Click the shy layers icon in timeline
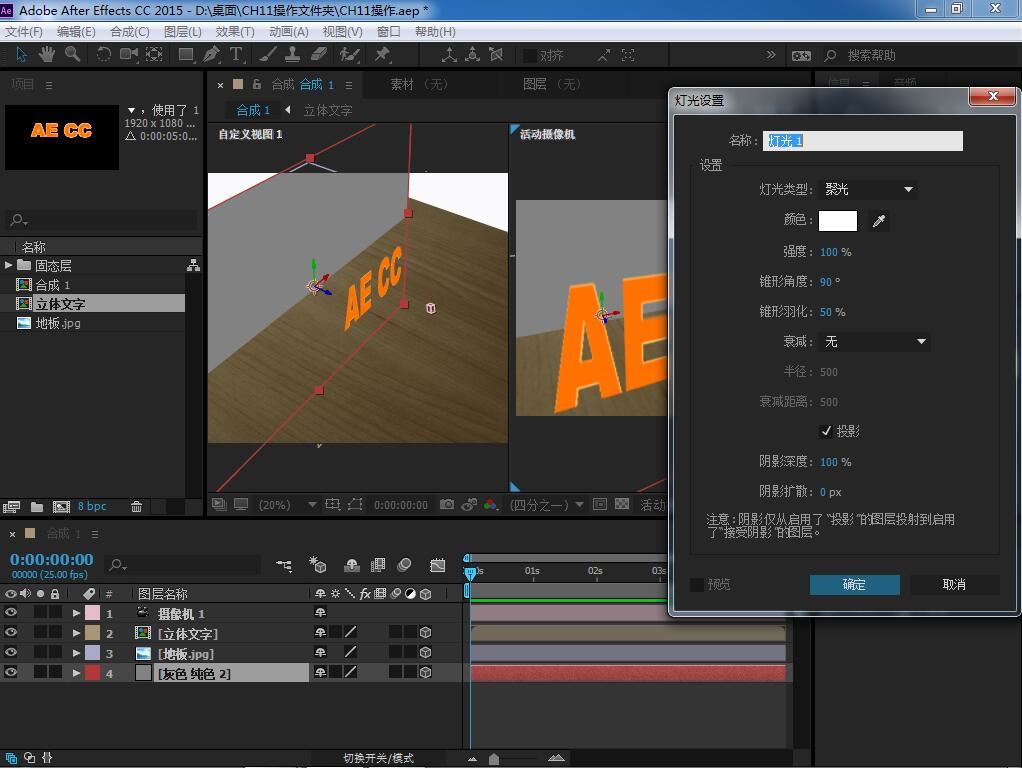 [x=352, y=565]
